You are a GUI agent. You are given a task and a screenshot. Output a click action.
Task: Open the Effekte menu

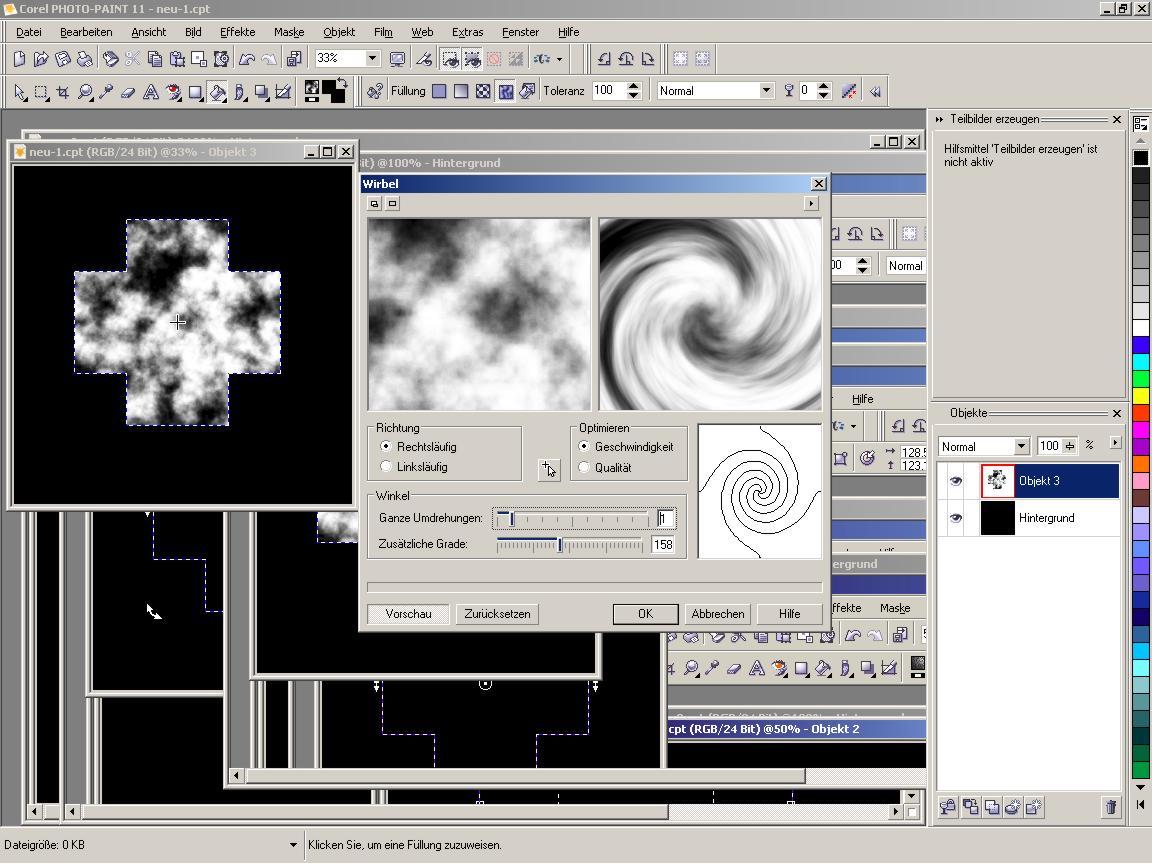[237, 32]
